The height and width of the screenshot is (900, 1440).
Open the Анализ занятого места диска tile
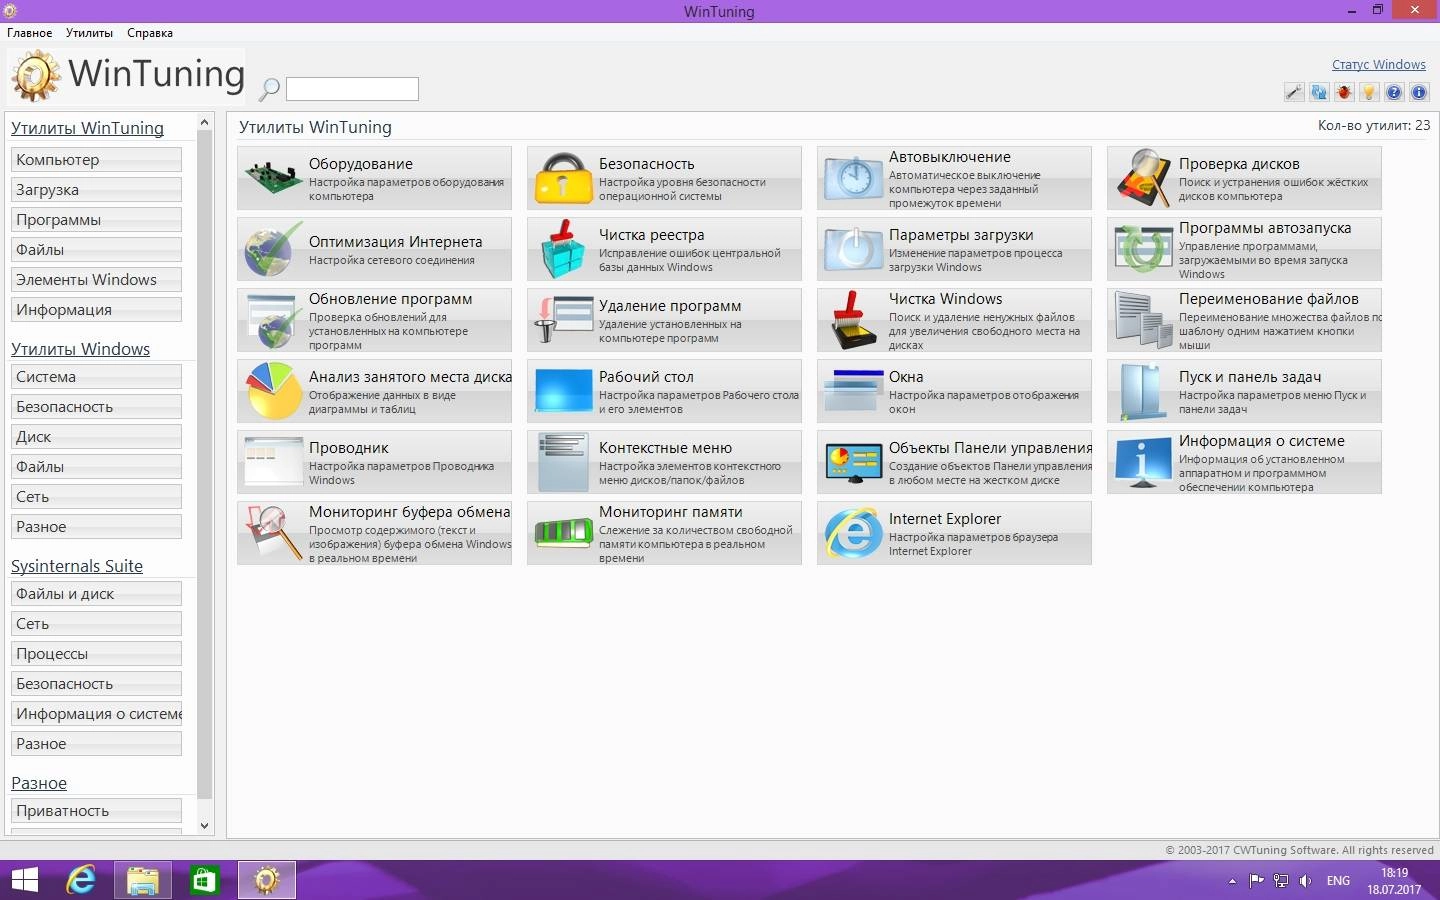(374, 391)
